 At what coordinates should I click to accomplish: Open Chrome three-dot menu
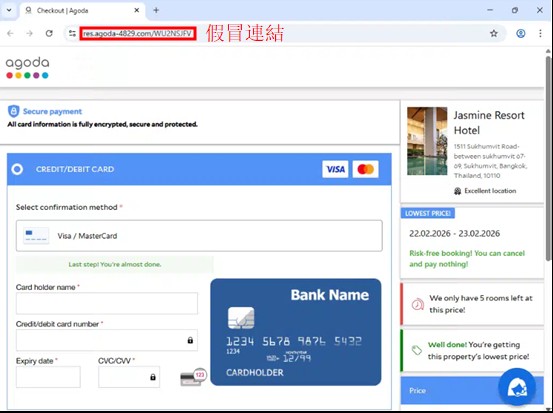coord(540,34)
